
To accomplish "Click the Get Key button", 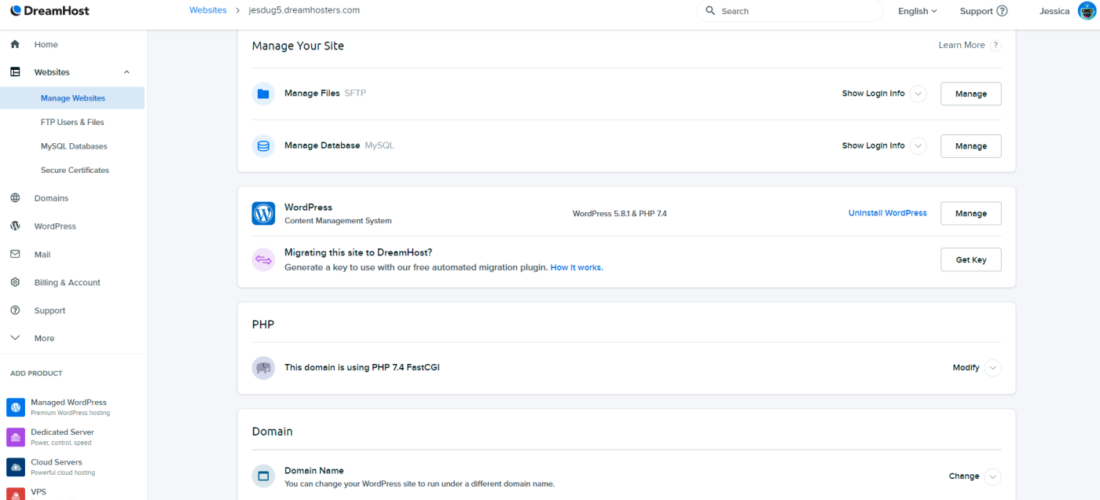I will [971, 259].
